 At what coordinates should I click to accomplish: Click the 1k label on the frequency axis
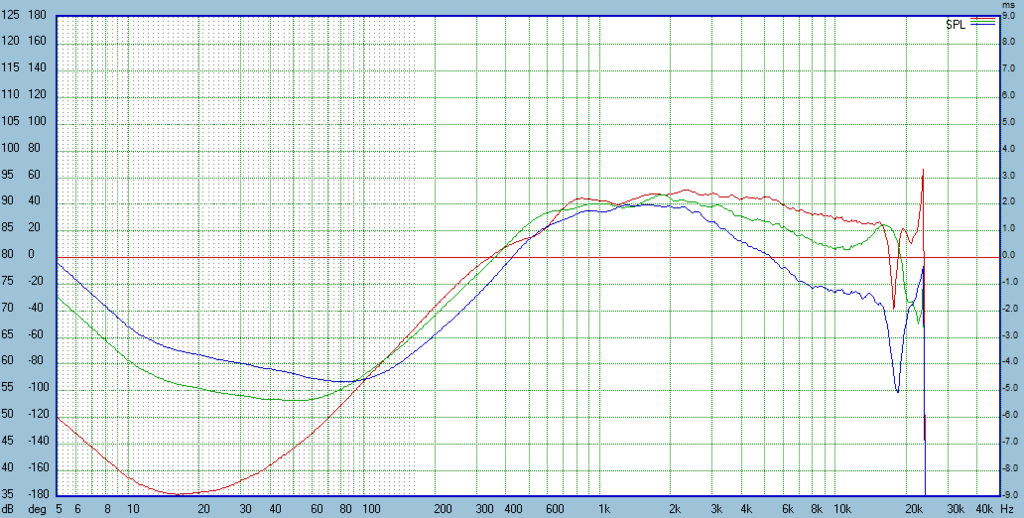(x=605, y=509)
